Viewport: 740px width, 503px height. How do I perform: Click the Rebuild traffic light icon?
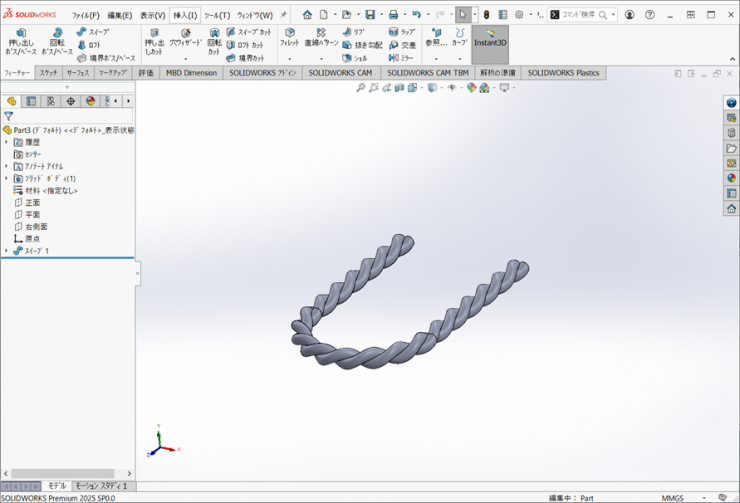[x=487, y=15]
